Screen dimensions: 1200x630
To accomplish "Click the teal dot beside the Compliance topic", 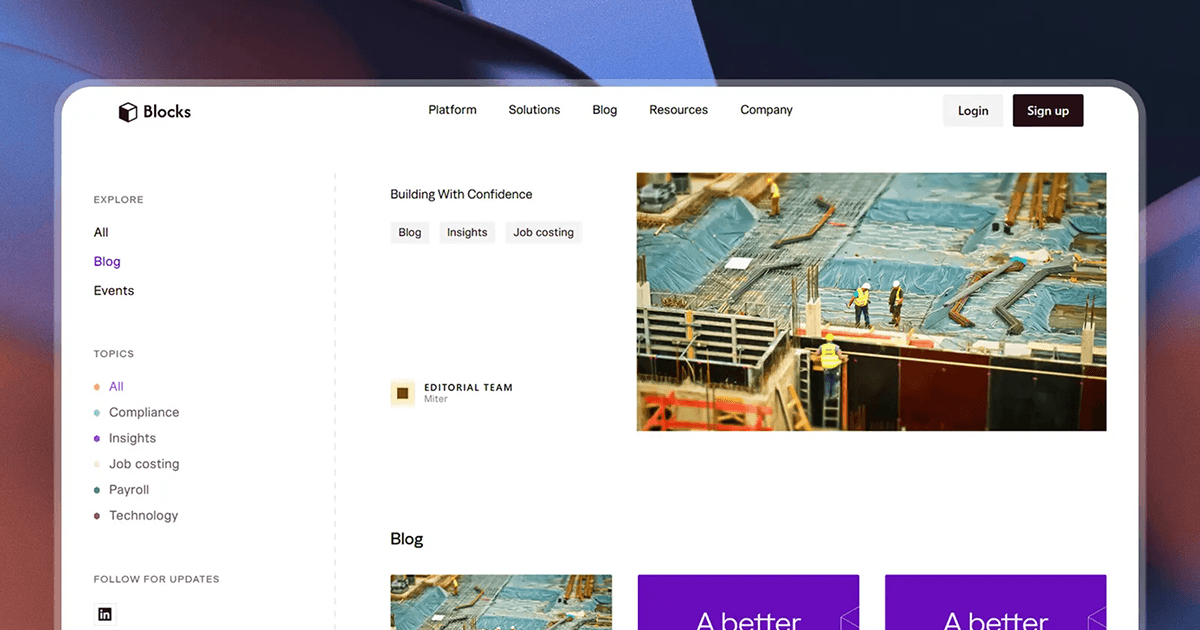I will (x=96, y=412).
